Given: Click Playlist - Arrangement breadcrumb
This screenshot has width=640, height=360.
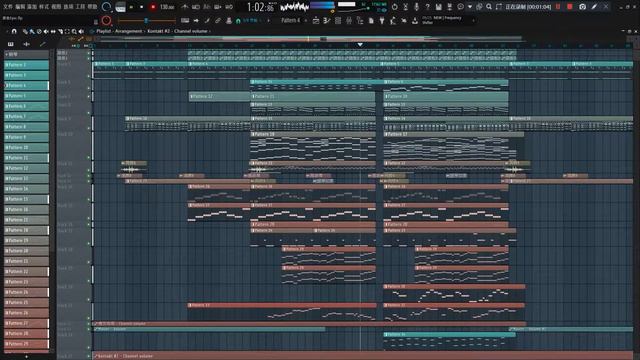Looking at the screenshot, I should pos(119,31).
